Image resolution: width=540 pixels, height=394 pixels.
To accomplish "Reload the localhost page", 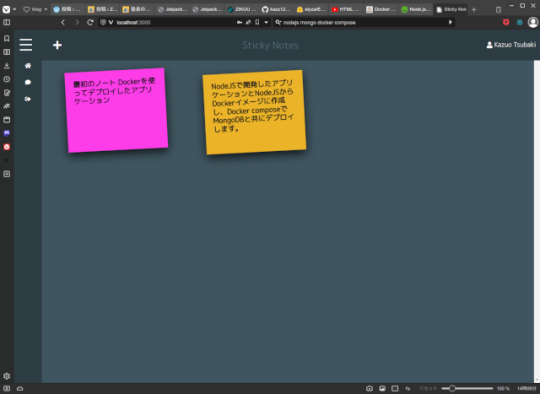I will click(90, 22).
